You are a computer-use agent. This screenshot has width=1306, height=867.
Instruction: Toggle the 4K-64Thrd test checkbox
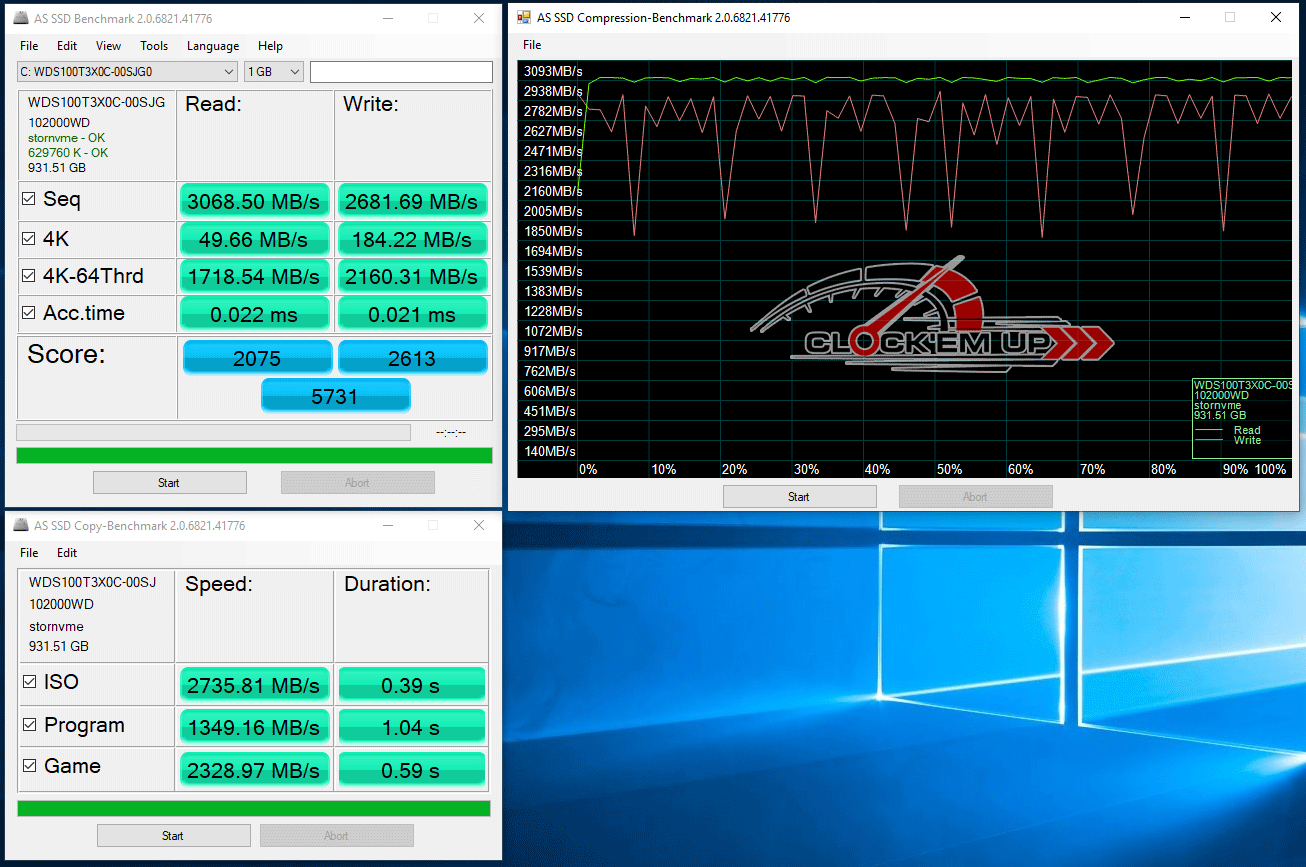click(29, 276)
